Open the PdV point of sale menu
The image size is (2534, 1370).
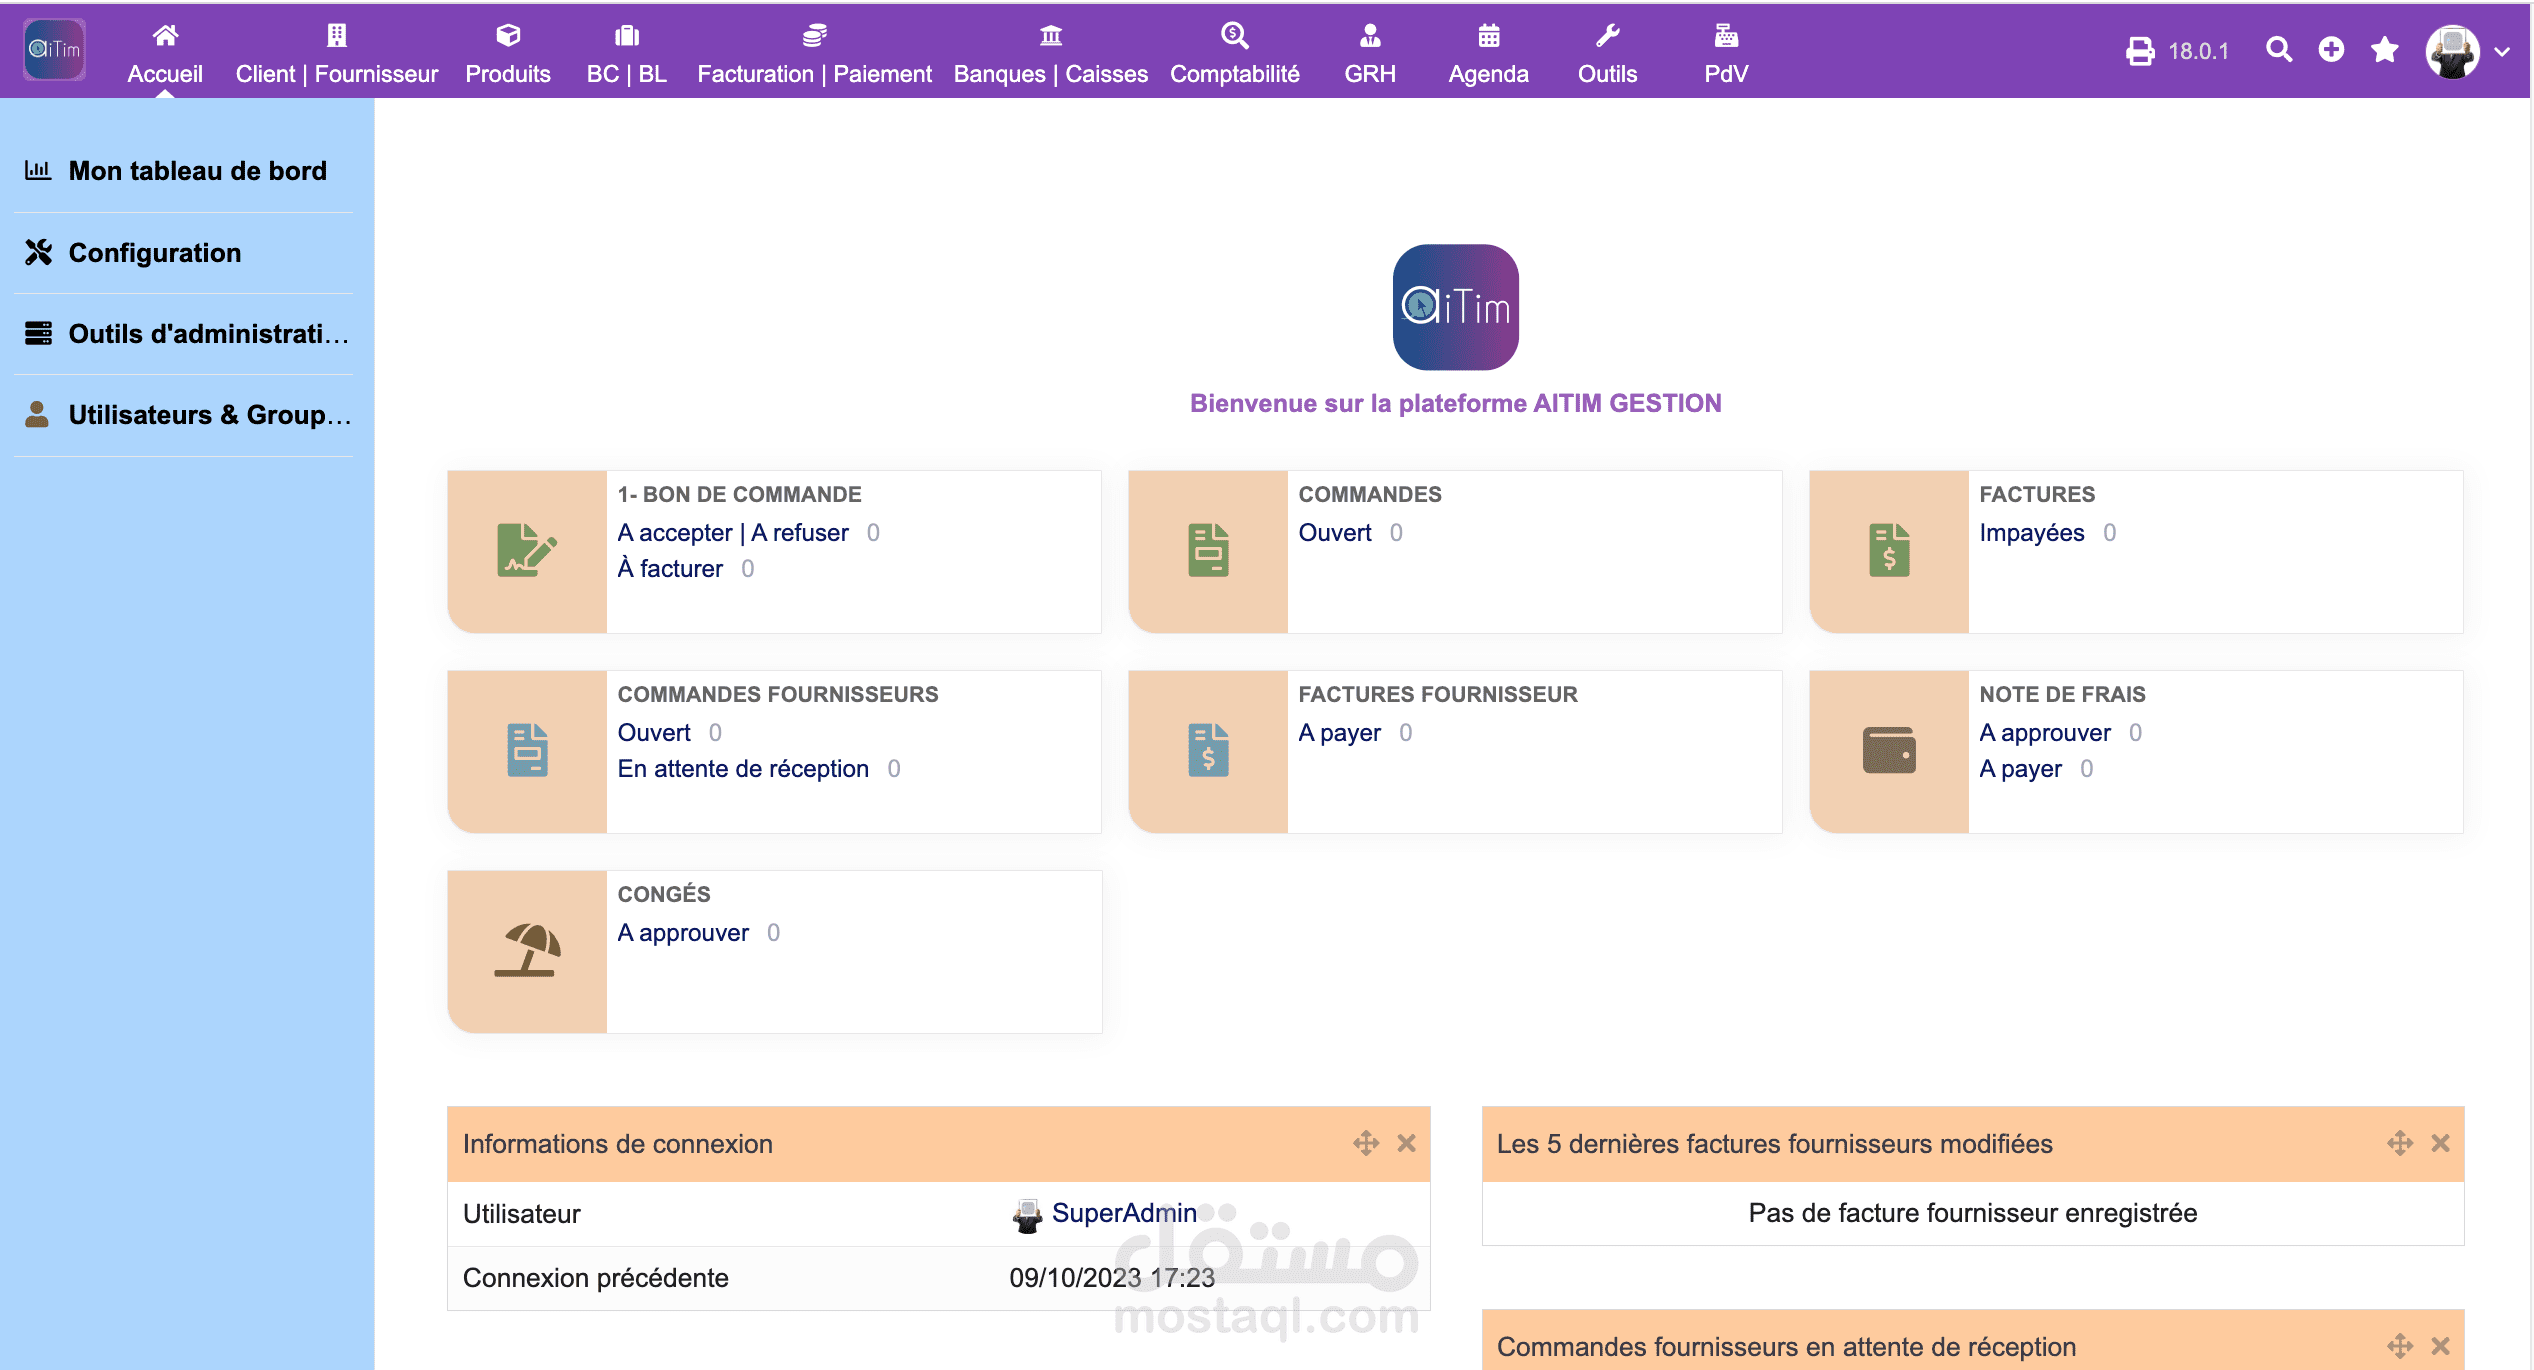(x=1727, y=54)
